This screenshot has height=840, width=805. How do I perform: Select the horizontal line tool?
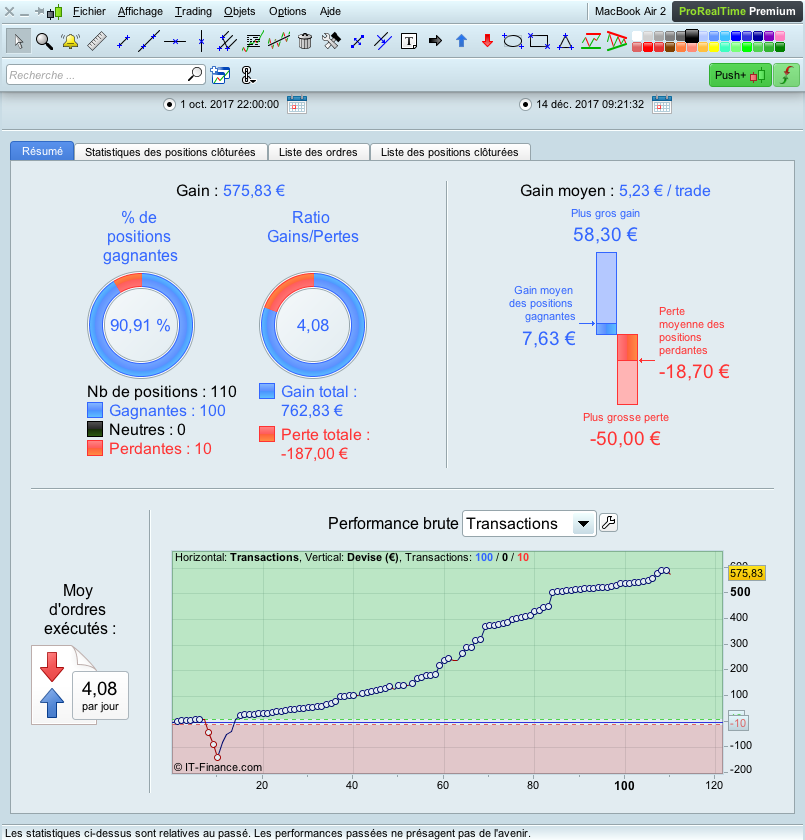point(175,41)
